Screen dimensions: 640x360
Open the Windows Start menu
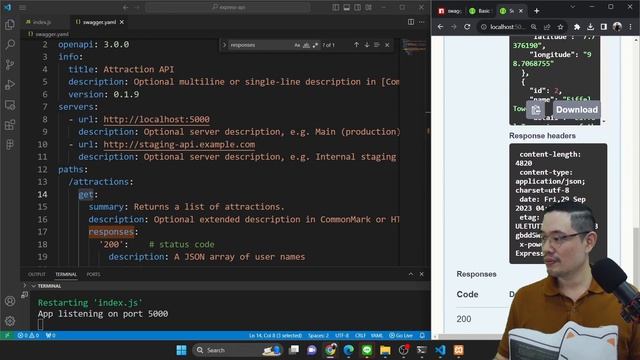point(182,350)
